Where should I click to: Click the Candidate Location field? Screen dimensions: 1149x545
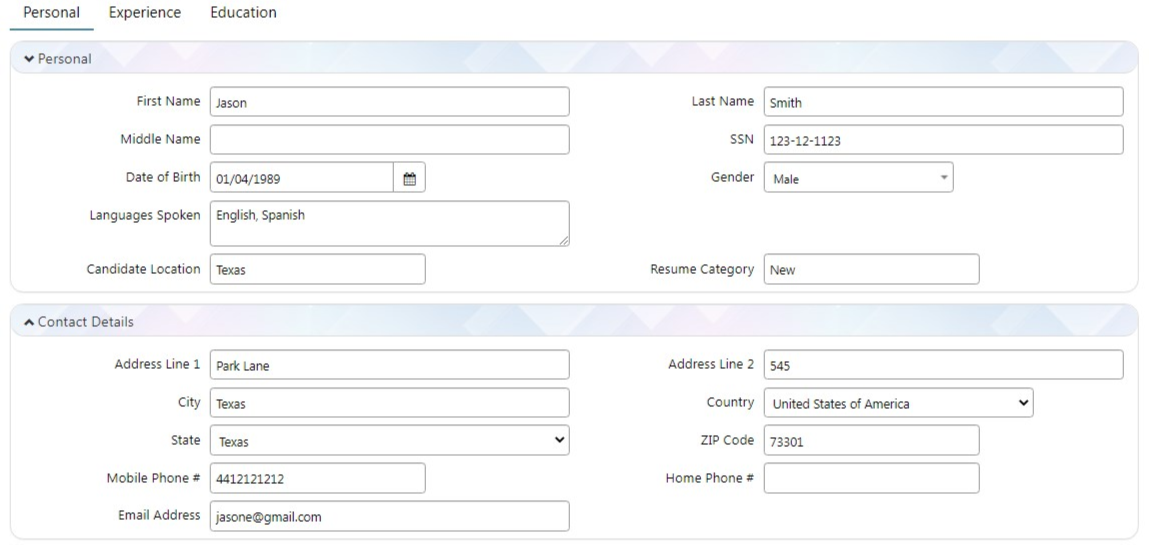point(317,269)
